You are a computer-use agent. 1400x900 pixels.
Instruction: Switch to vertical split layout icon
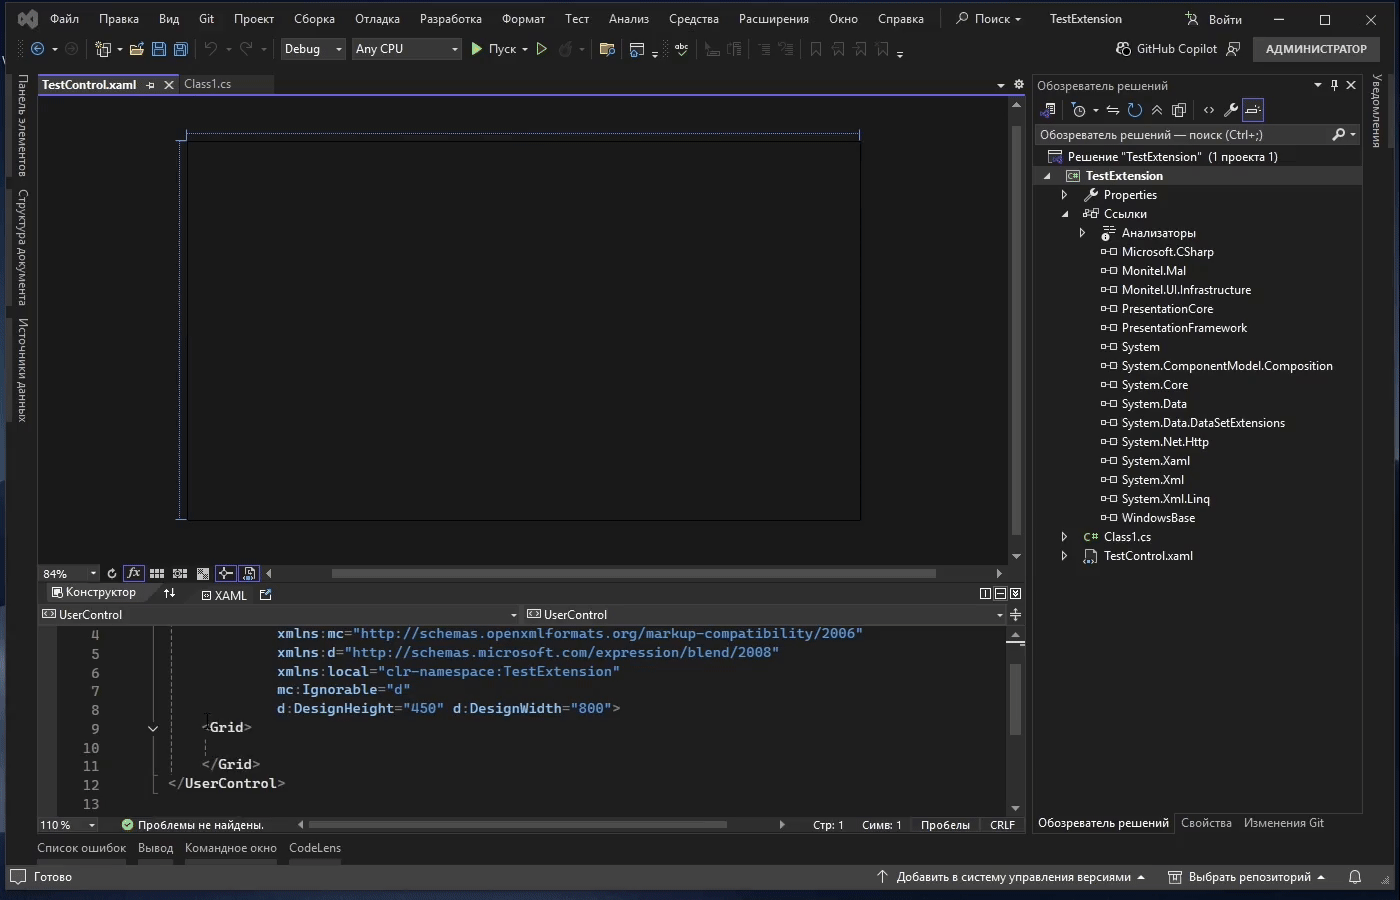[x=985, y=594]
